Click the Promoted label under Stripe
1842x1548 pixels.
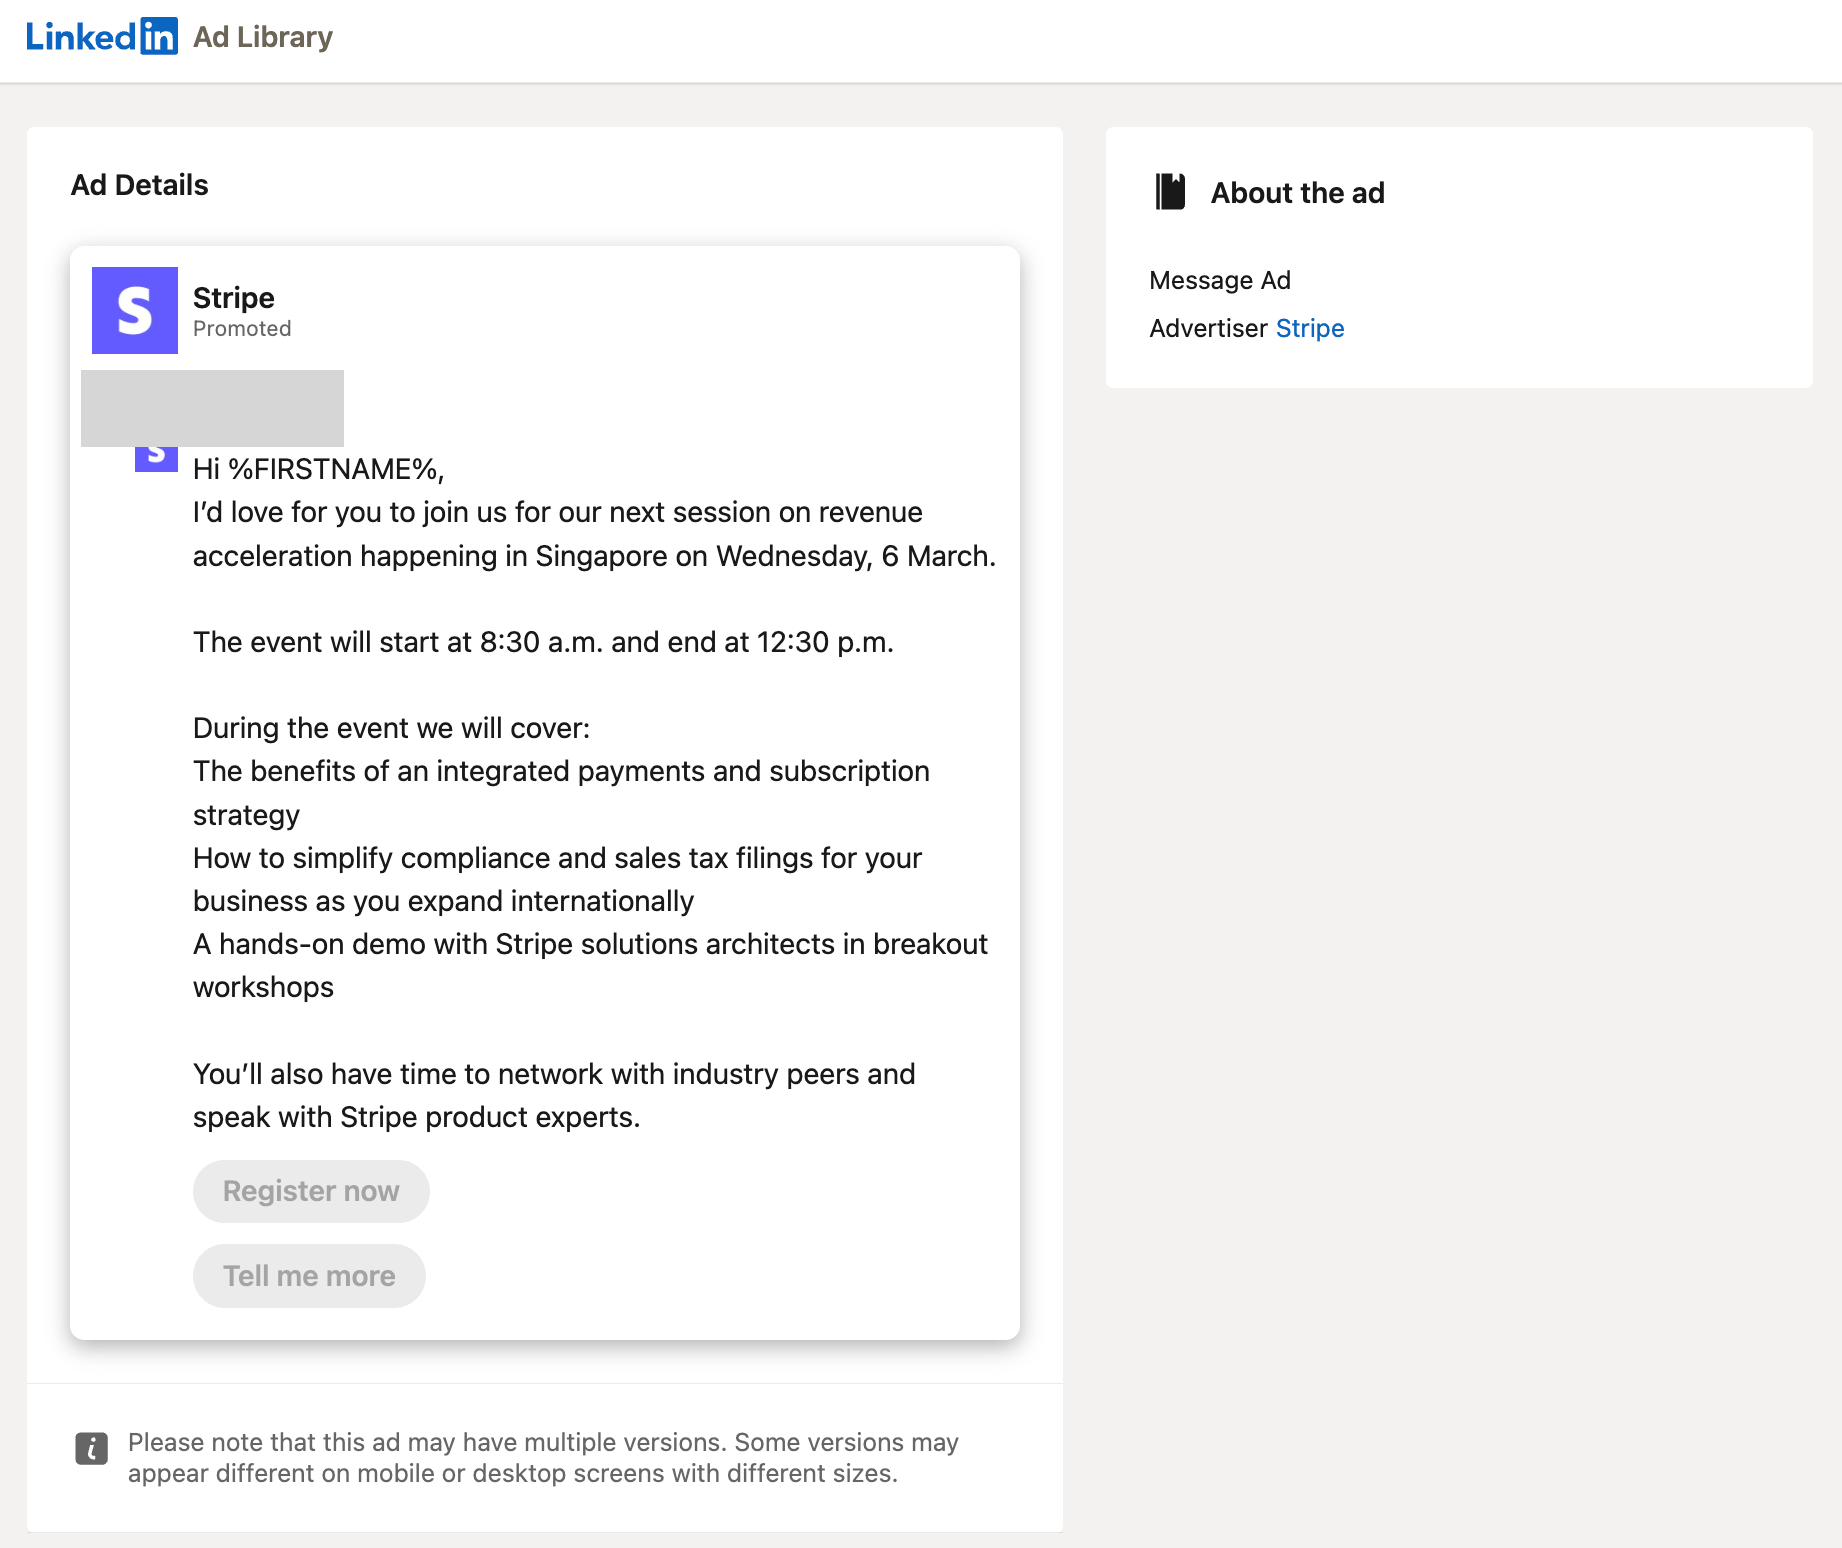click(241, 328)
